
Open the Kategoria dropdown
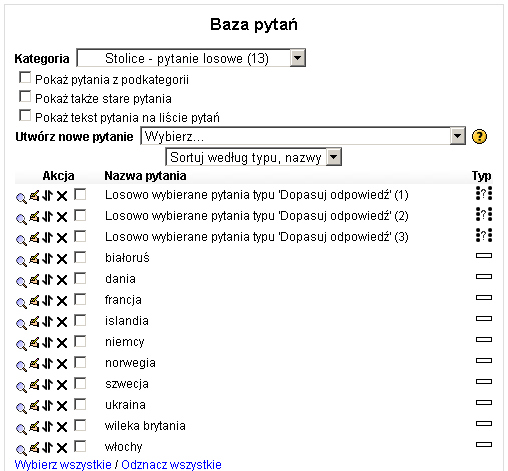pos(191,58)
